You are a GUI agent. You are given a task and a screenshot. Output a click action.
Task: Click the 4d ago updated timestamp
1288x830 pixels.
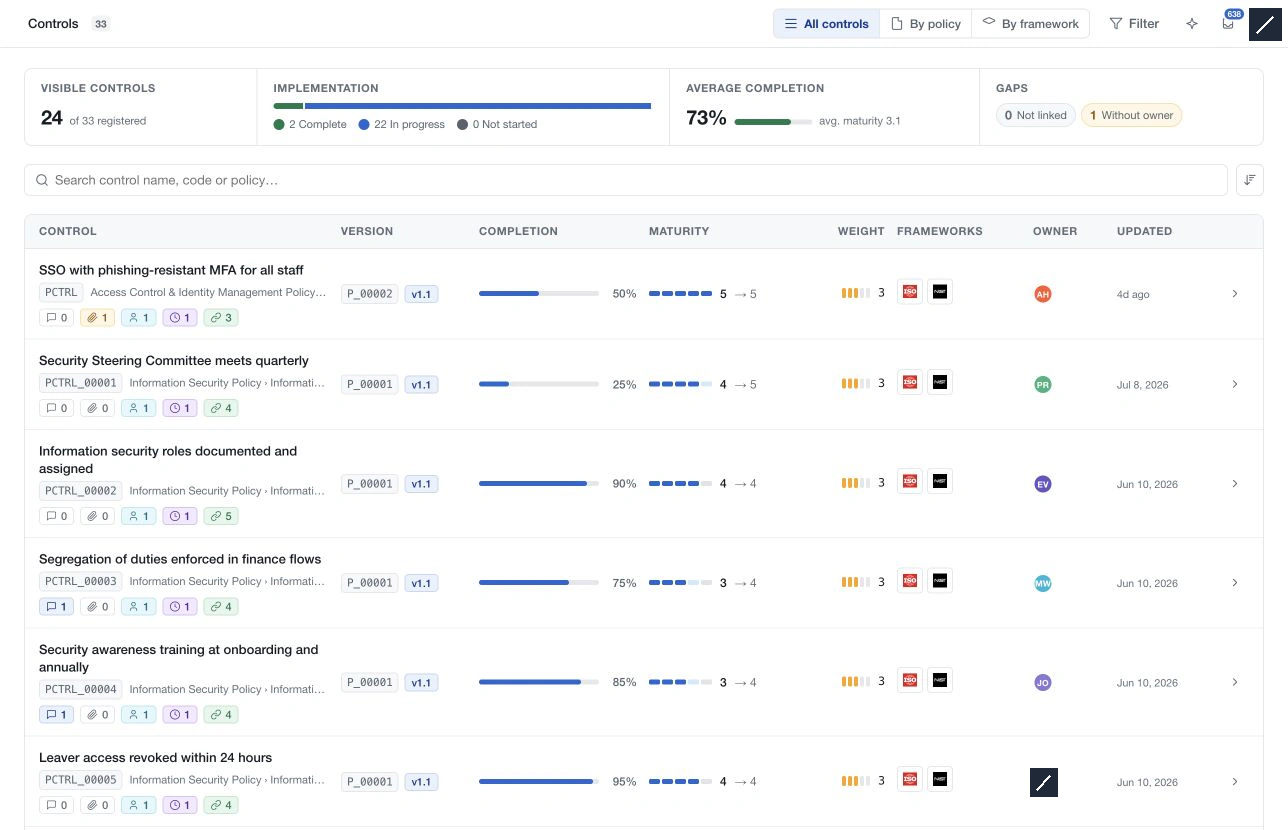(x=1133, y=295)
